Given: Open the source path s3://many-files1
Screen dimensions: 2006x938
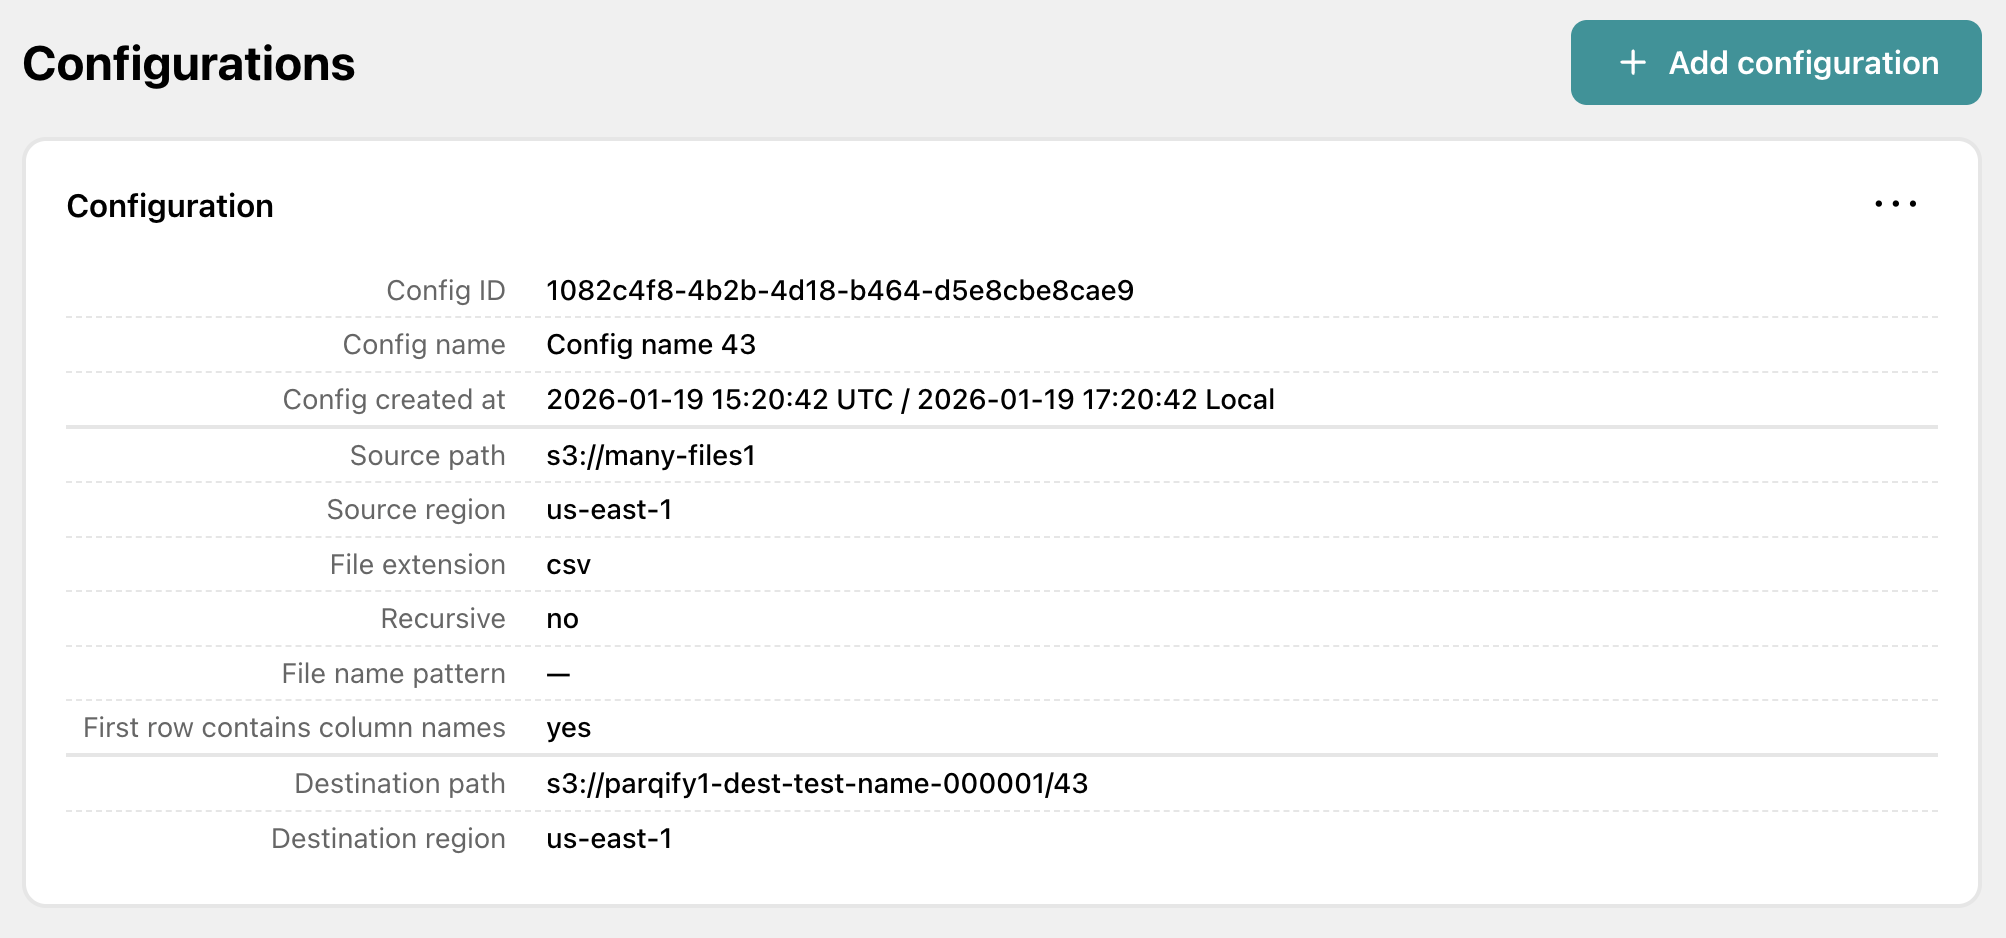Looking at the screenshot, I should point(651,455).
